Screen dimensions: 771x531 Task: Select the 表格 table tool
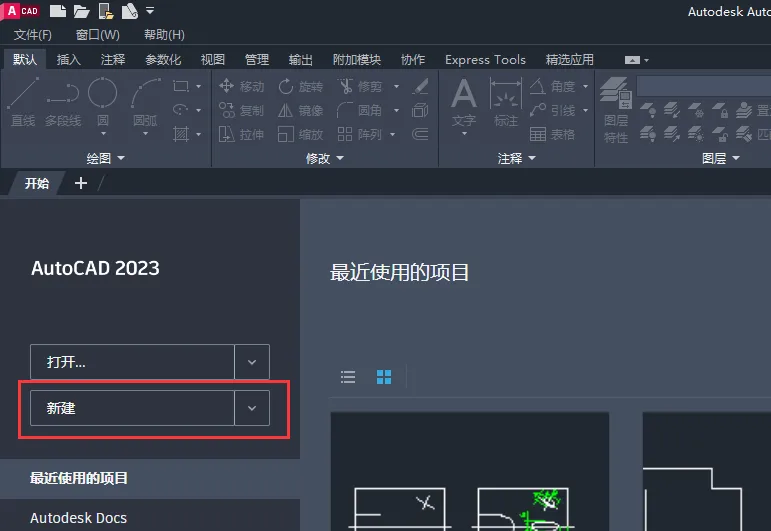point(553,134)
